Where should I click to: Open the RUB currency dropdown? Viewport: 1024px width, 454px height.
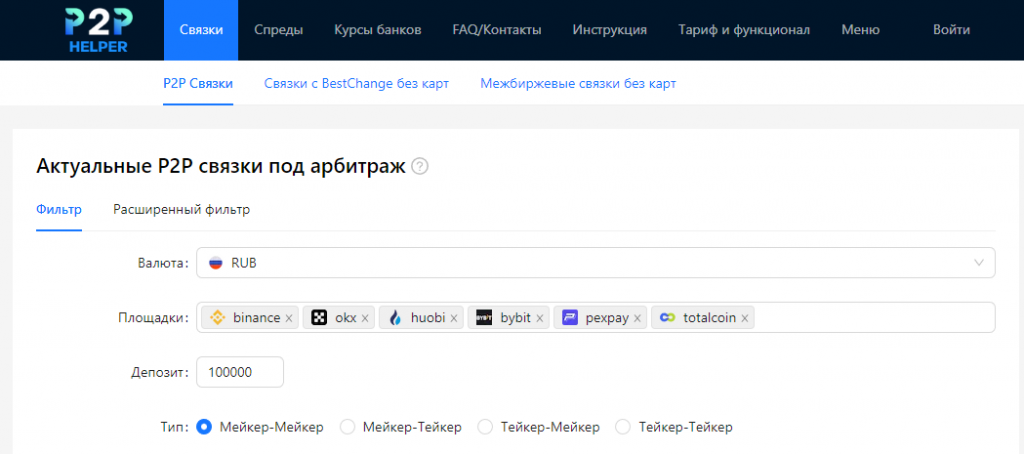pos(595,263)
